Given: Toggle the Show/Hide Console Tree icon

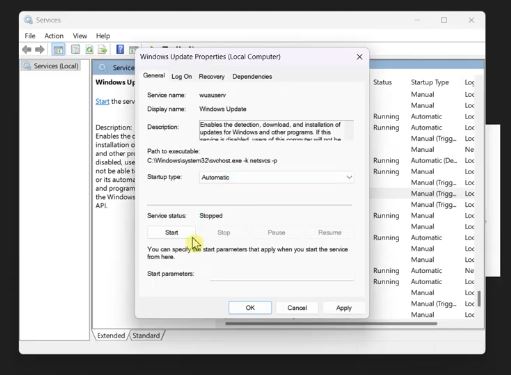Looking at the screenshot, I should tap(58, 50).
